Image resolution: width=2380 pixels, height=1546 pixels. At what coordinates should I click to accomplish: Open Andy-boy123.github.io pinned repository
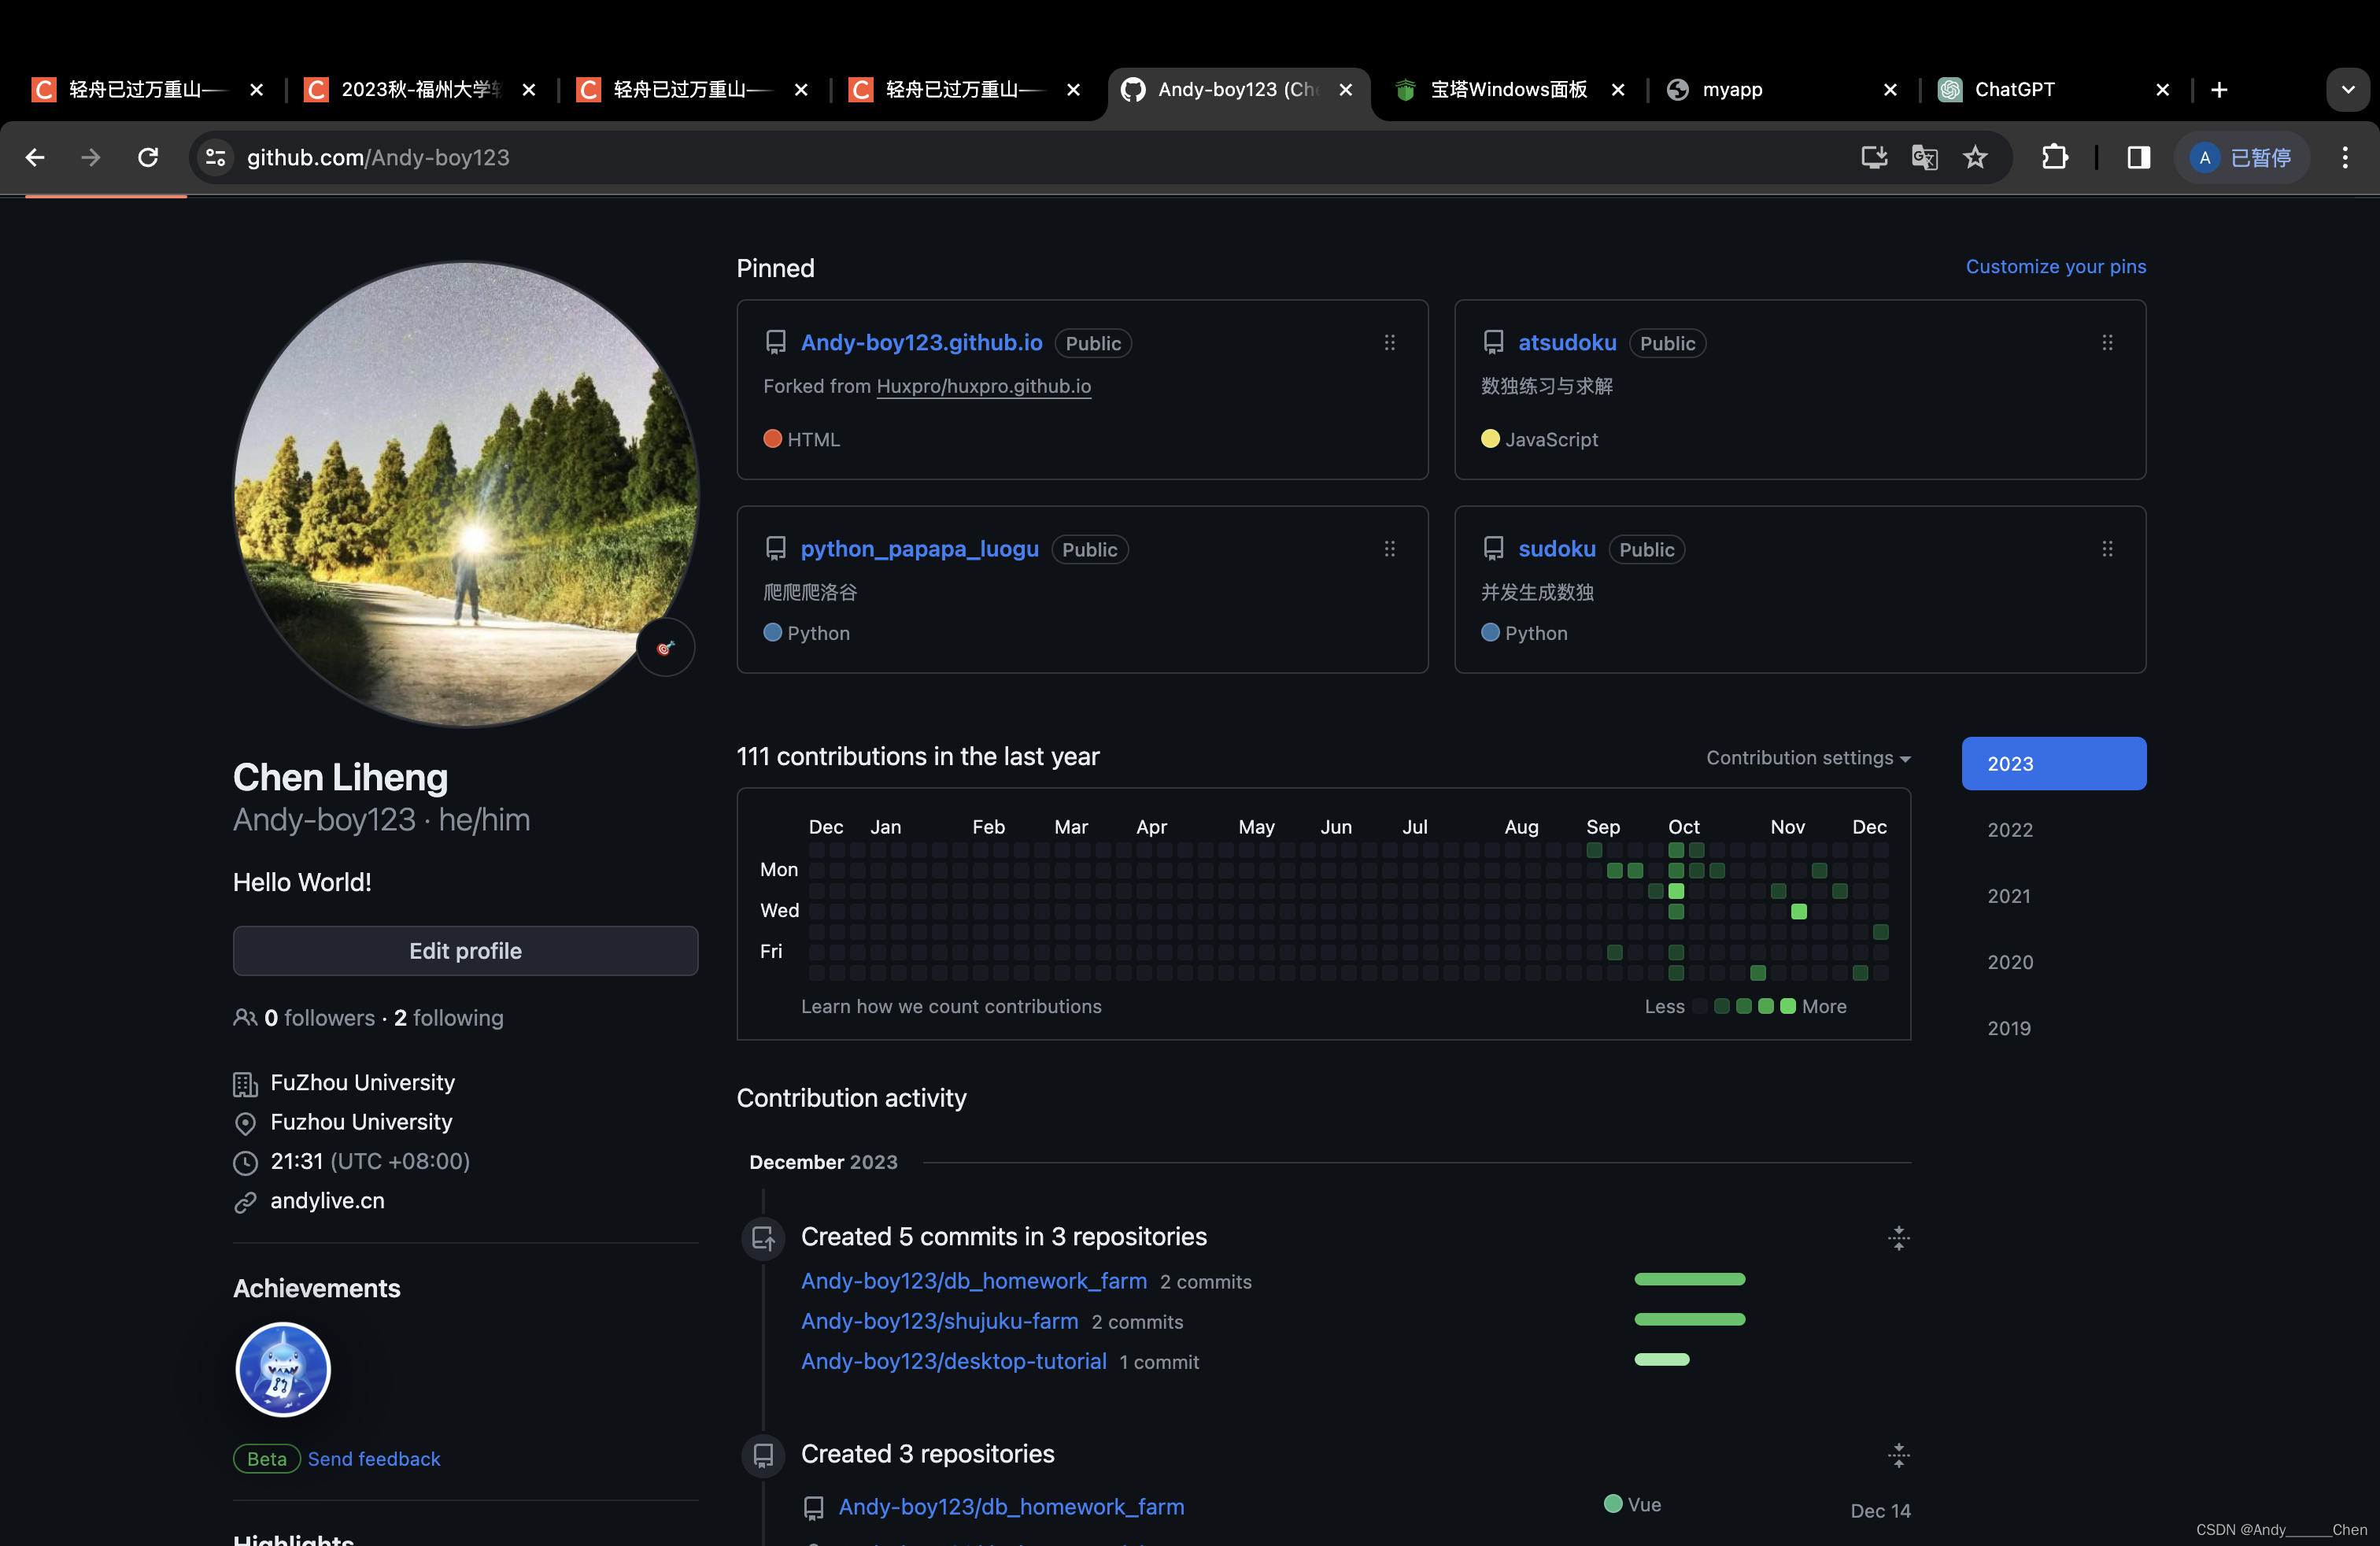coord(921,342)
